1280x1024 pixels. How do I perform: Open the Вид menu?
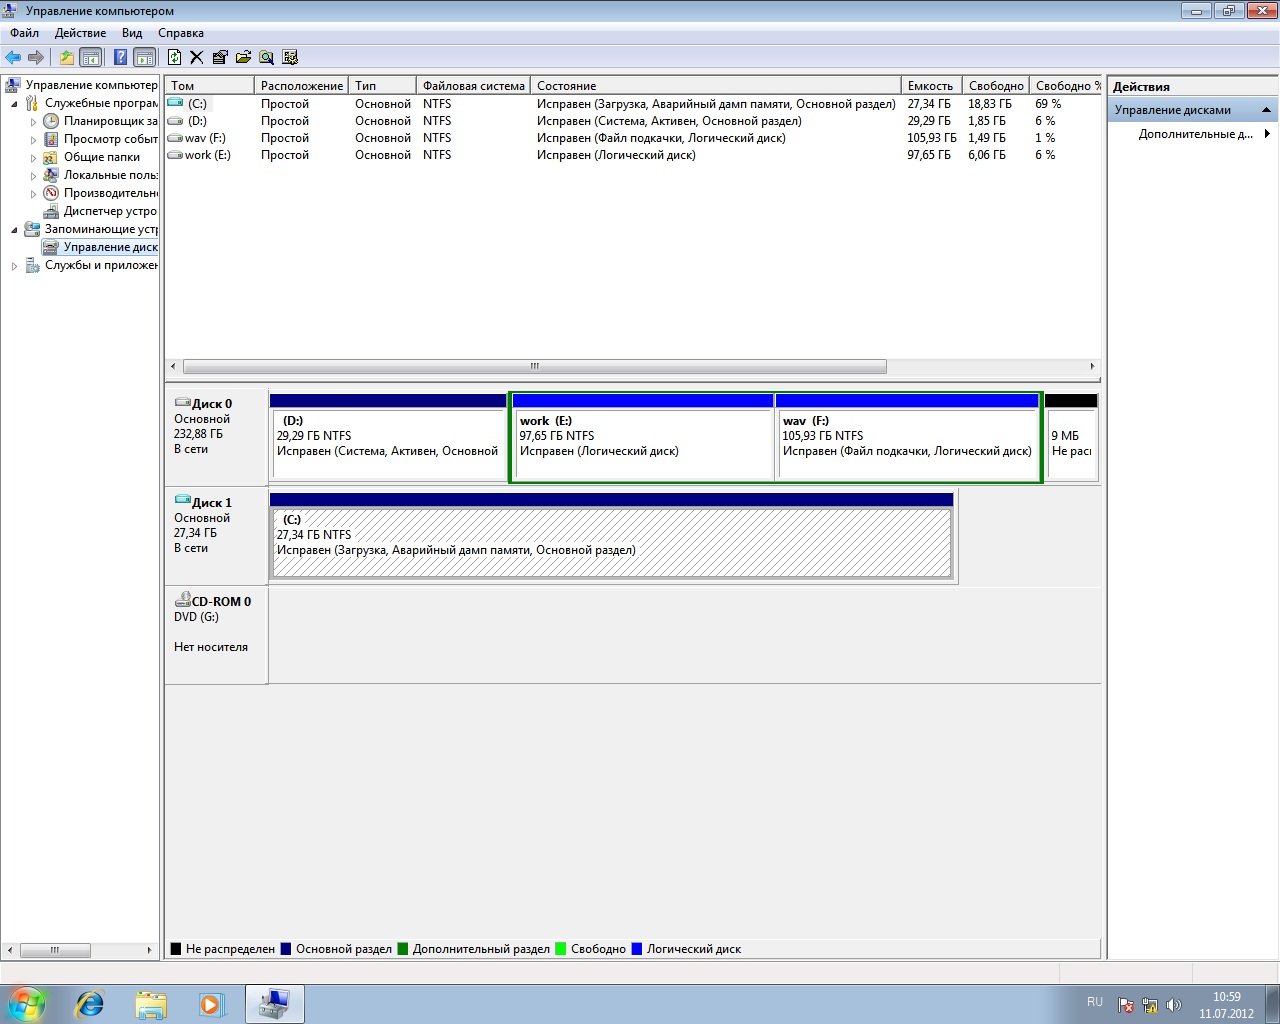(x=132, y=33)
